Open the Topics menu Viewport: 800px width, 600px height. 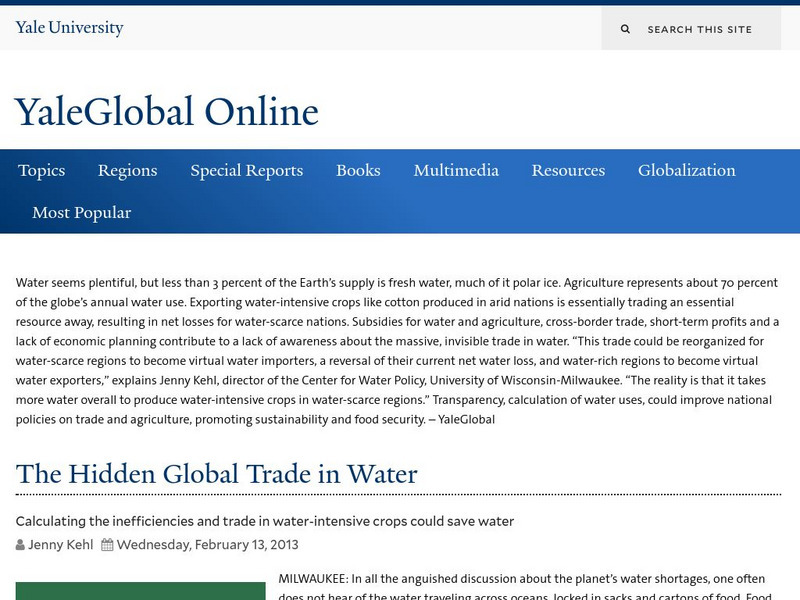point(41,170)
